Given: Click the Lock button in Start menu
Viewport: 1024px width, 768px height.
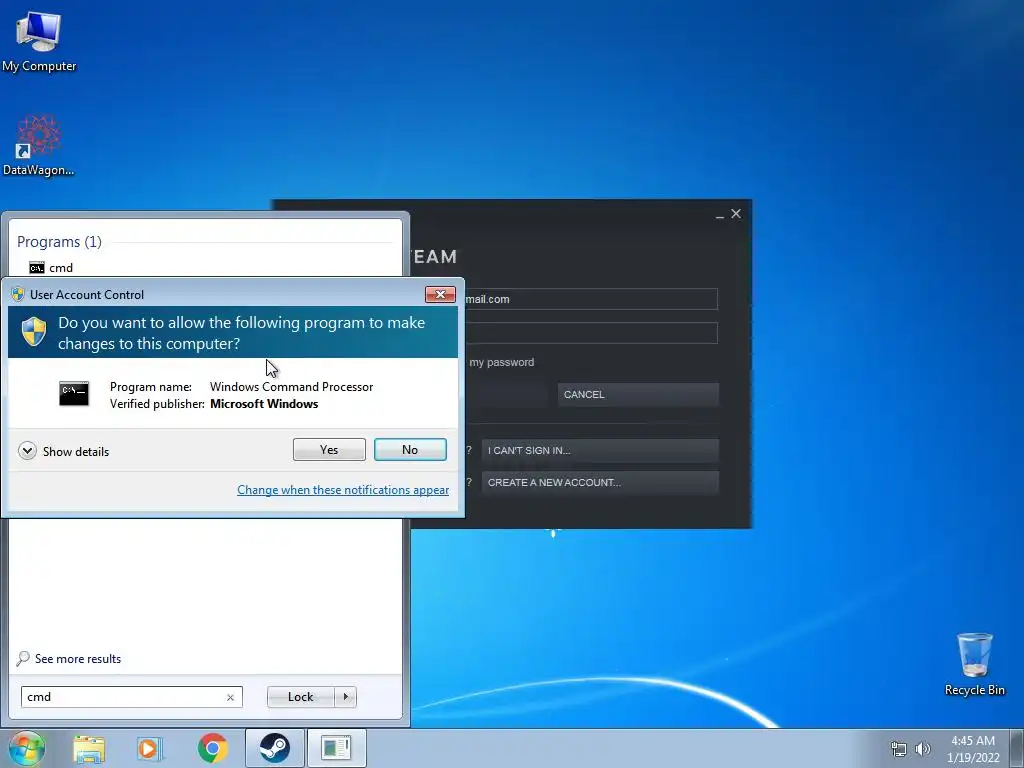Looking at the screenshot, I should tap(300, 697).
